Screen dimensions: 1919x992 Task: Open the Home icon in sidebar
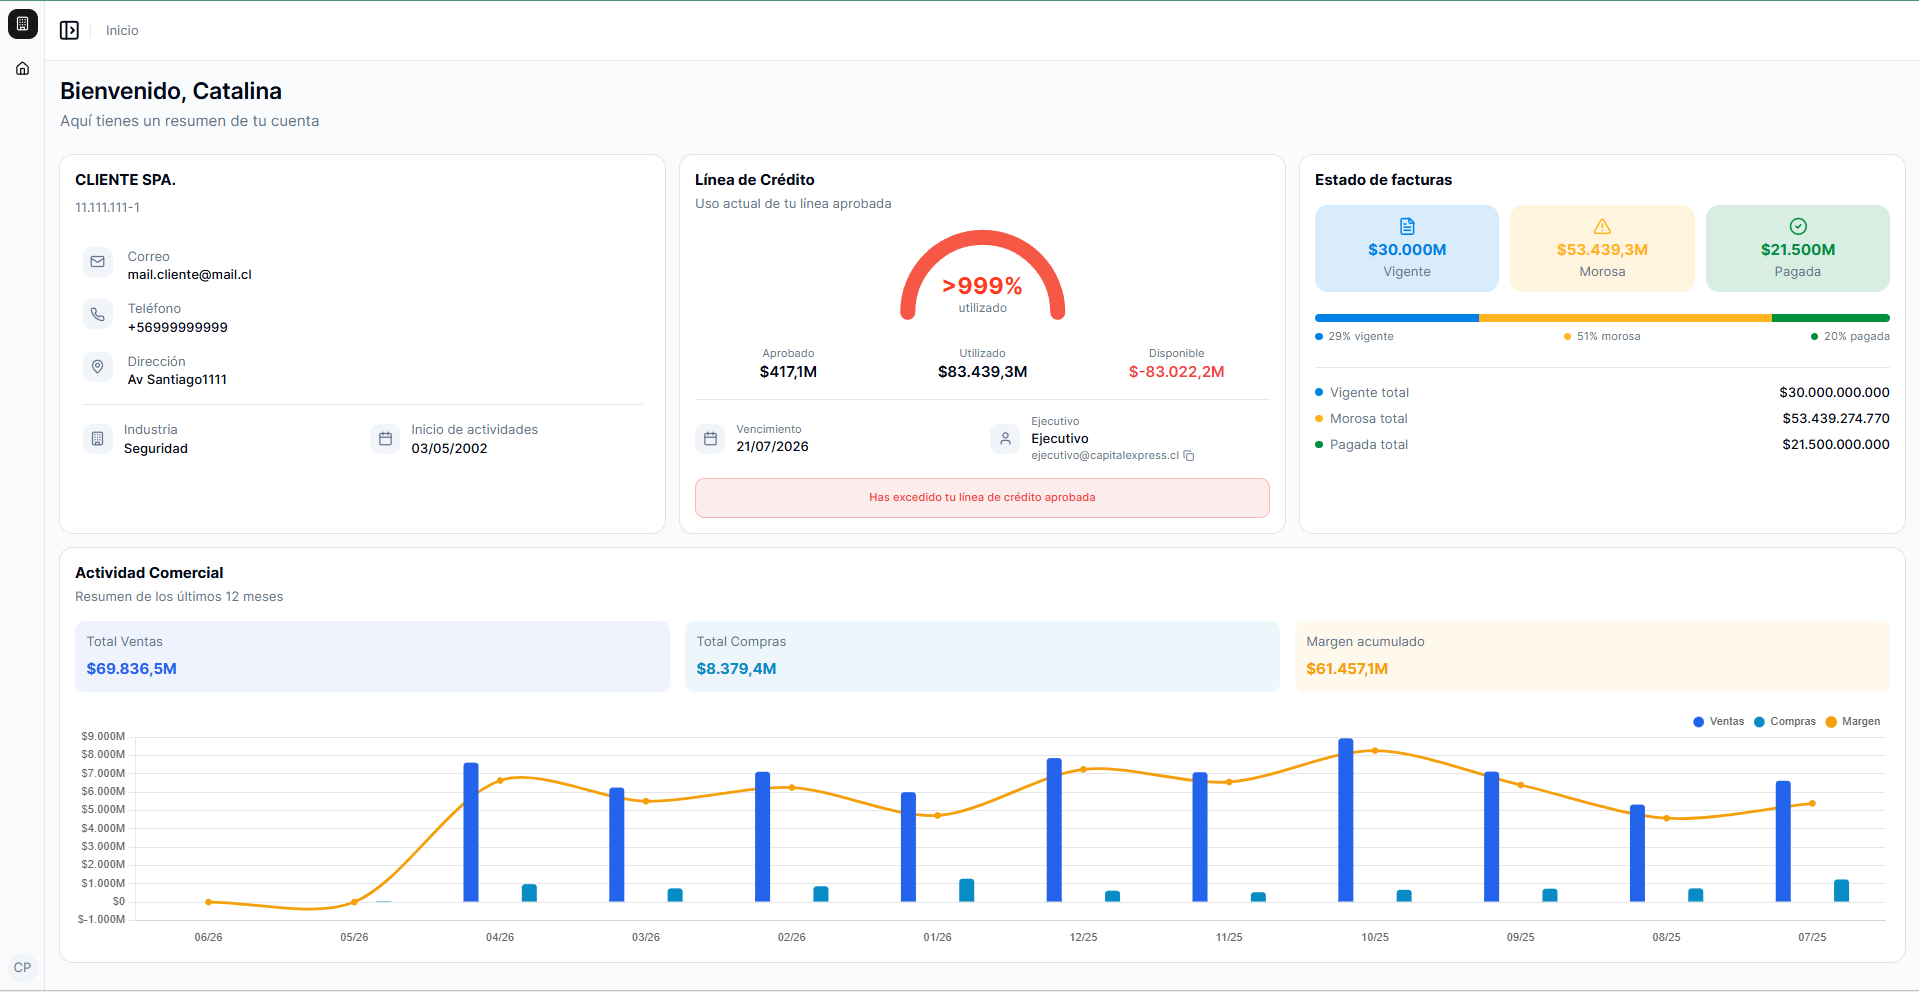[x=22, y=69]
